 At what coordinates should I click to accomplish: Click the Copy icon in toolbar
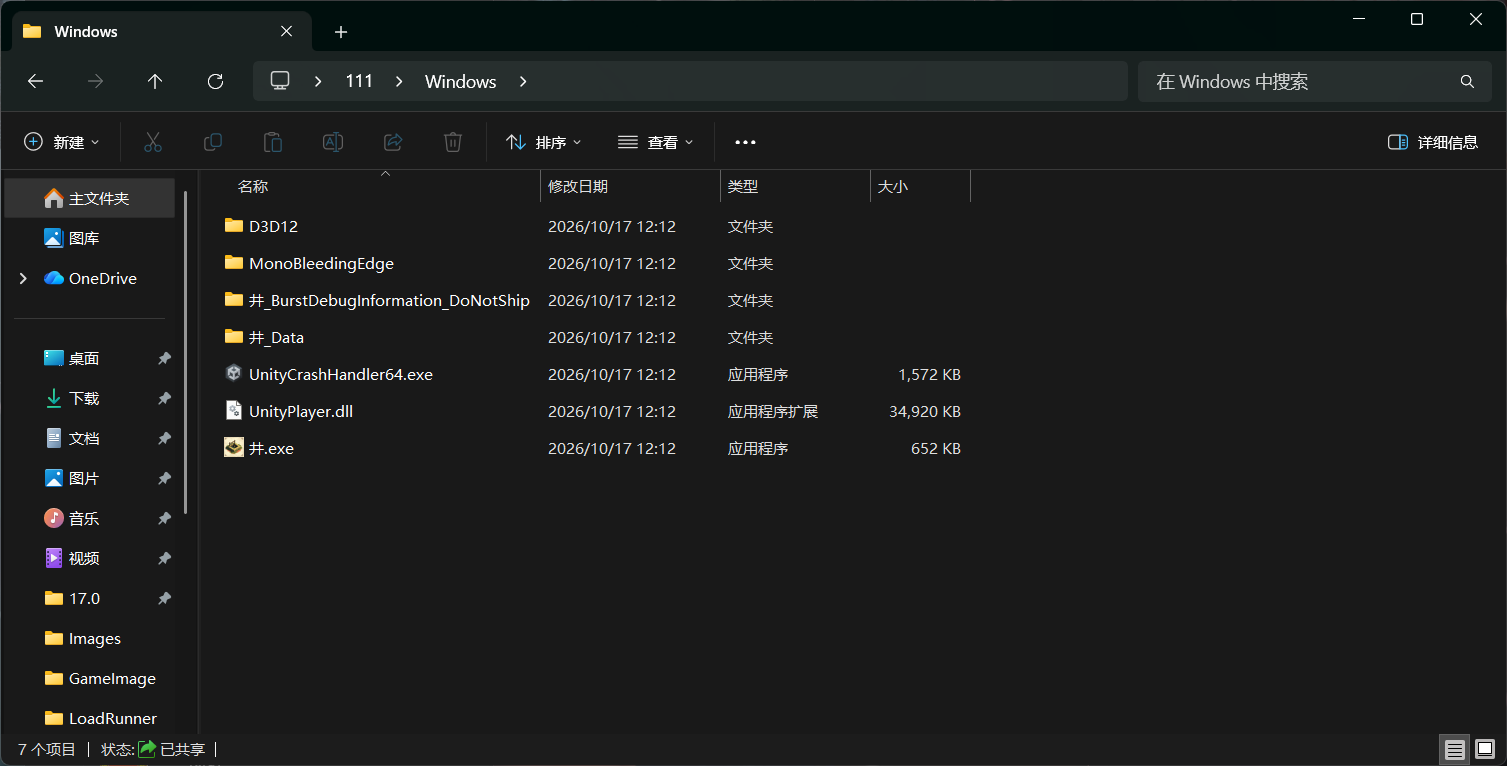tap(213, 142)
